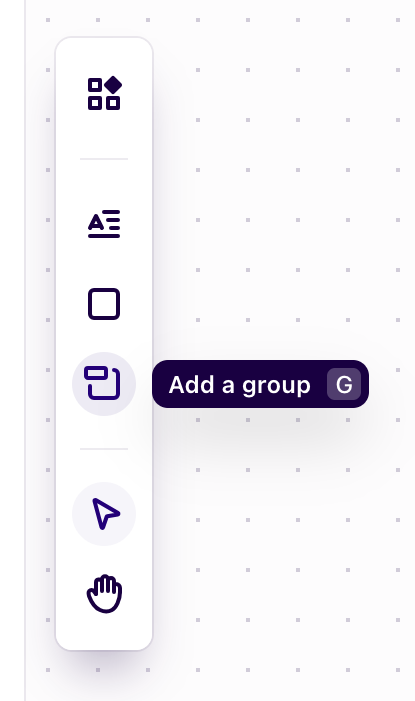Toggle the open-palm grab mode

coord(104,594)
